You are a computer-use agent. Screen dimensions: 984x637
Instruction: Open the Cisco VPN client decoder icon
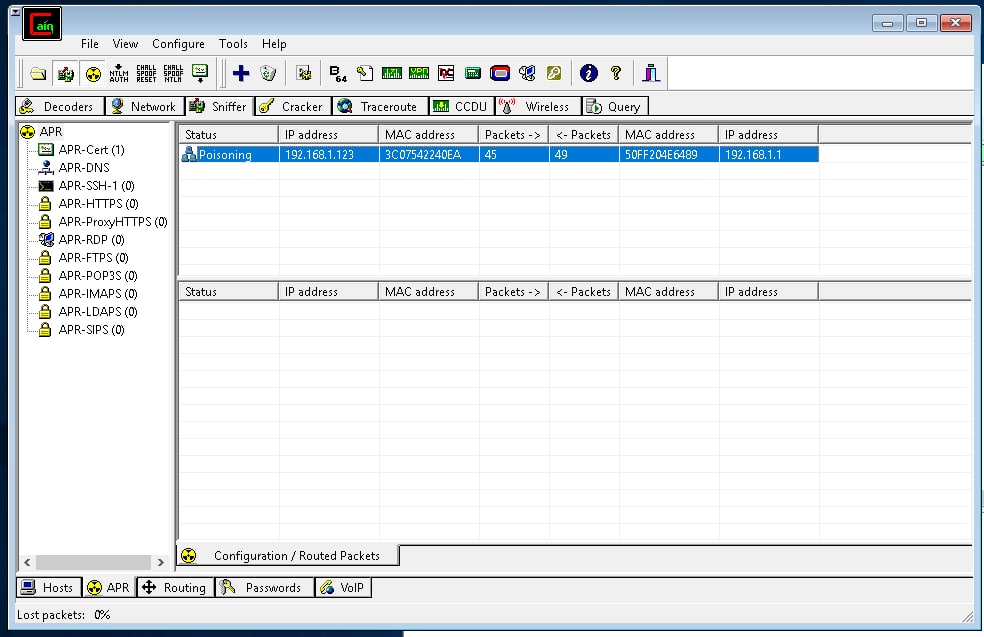tap(419, 73)
